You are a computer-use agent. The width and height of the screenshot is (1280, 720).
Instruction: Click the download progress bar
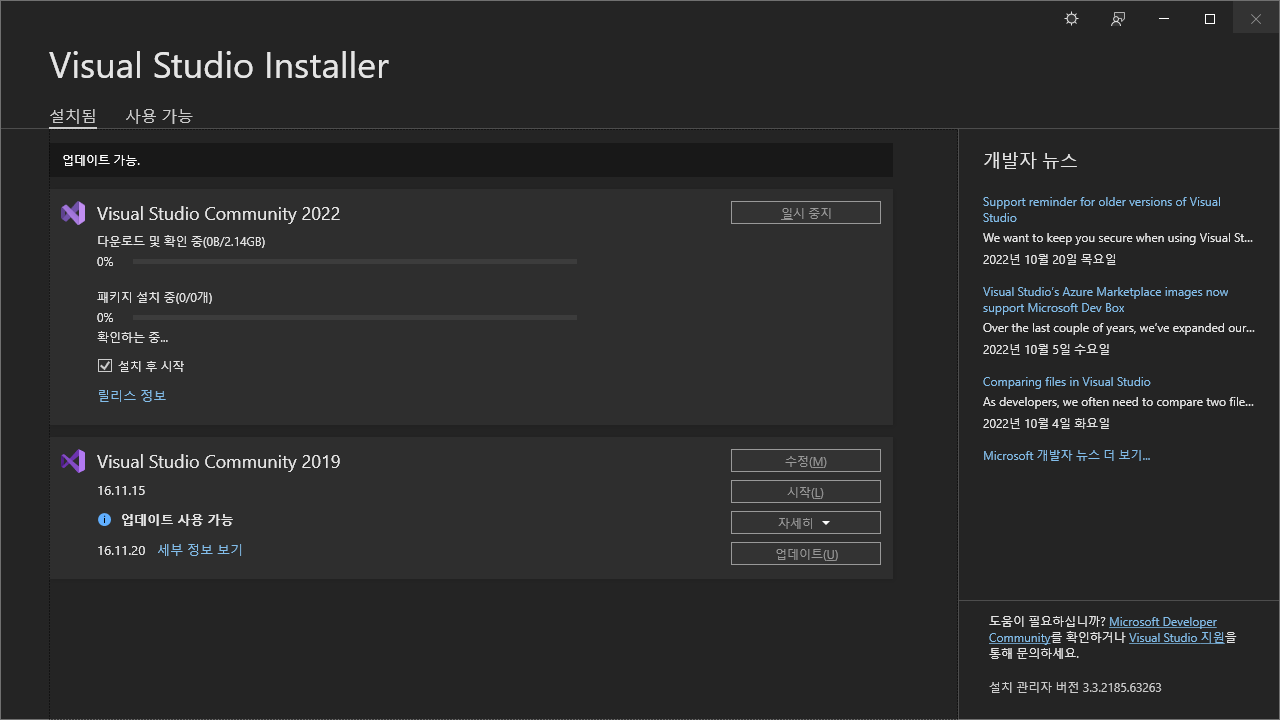[355, 262]
